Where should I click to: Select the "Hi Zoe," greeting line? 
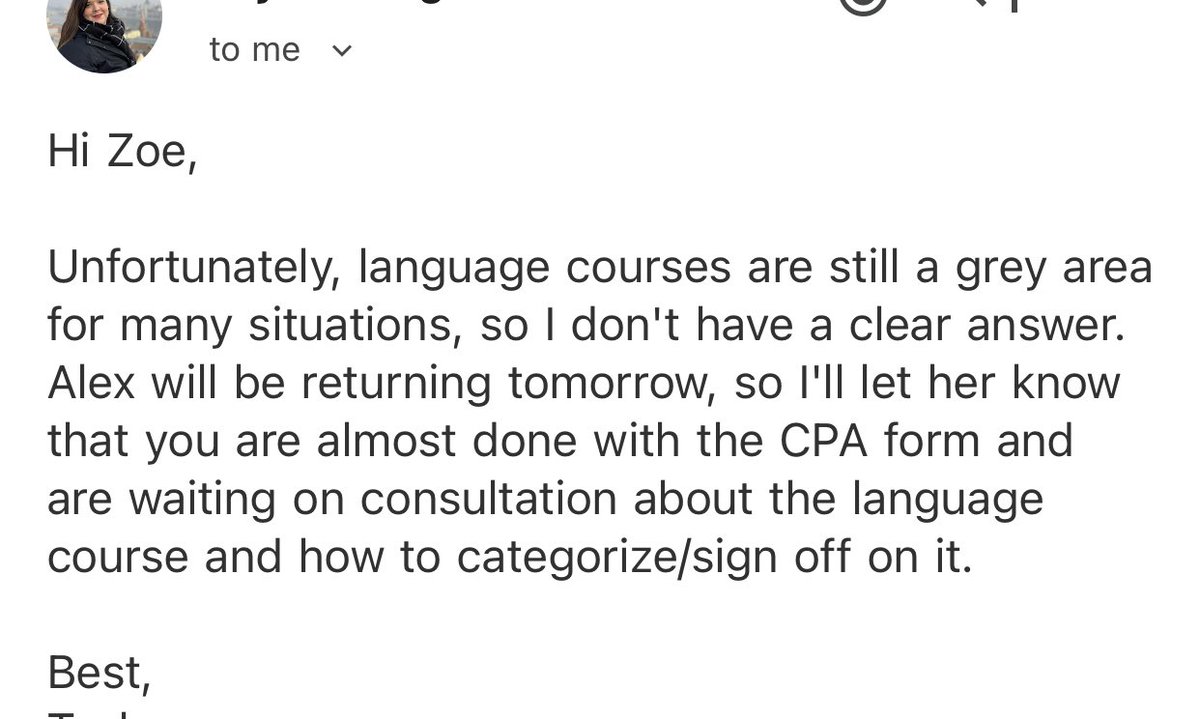click(122, 154)
